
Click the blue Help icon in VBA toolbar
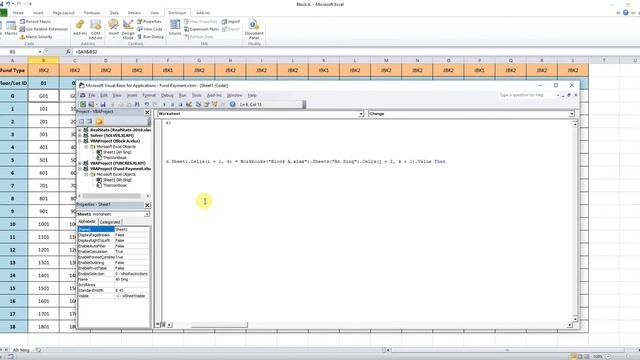pos(232,104)
